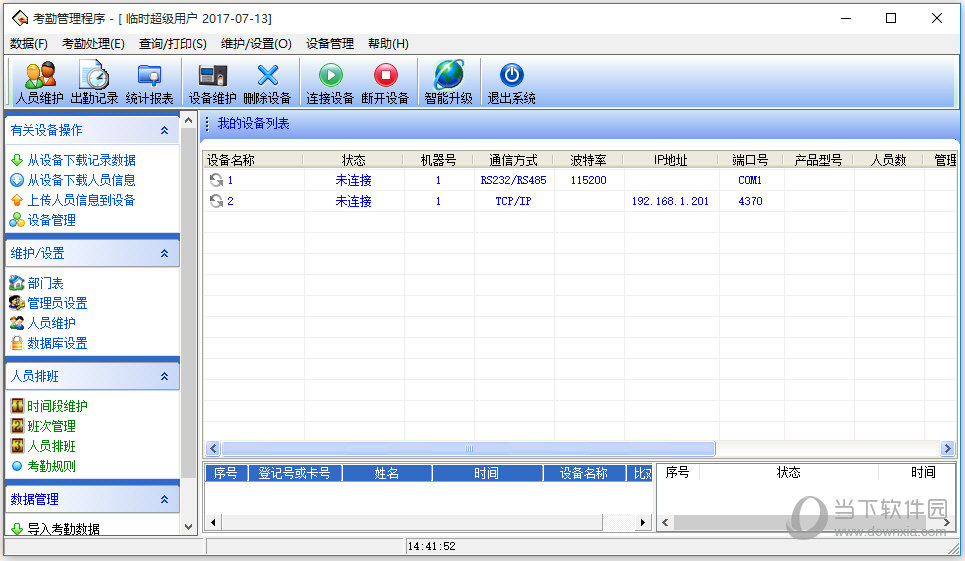Launch 智能升级 globe icon
The image size is (965, 561).
coord(448,82)
